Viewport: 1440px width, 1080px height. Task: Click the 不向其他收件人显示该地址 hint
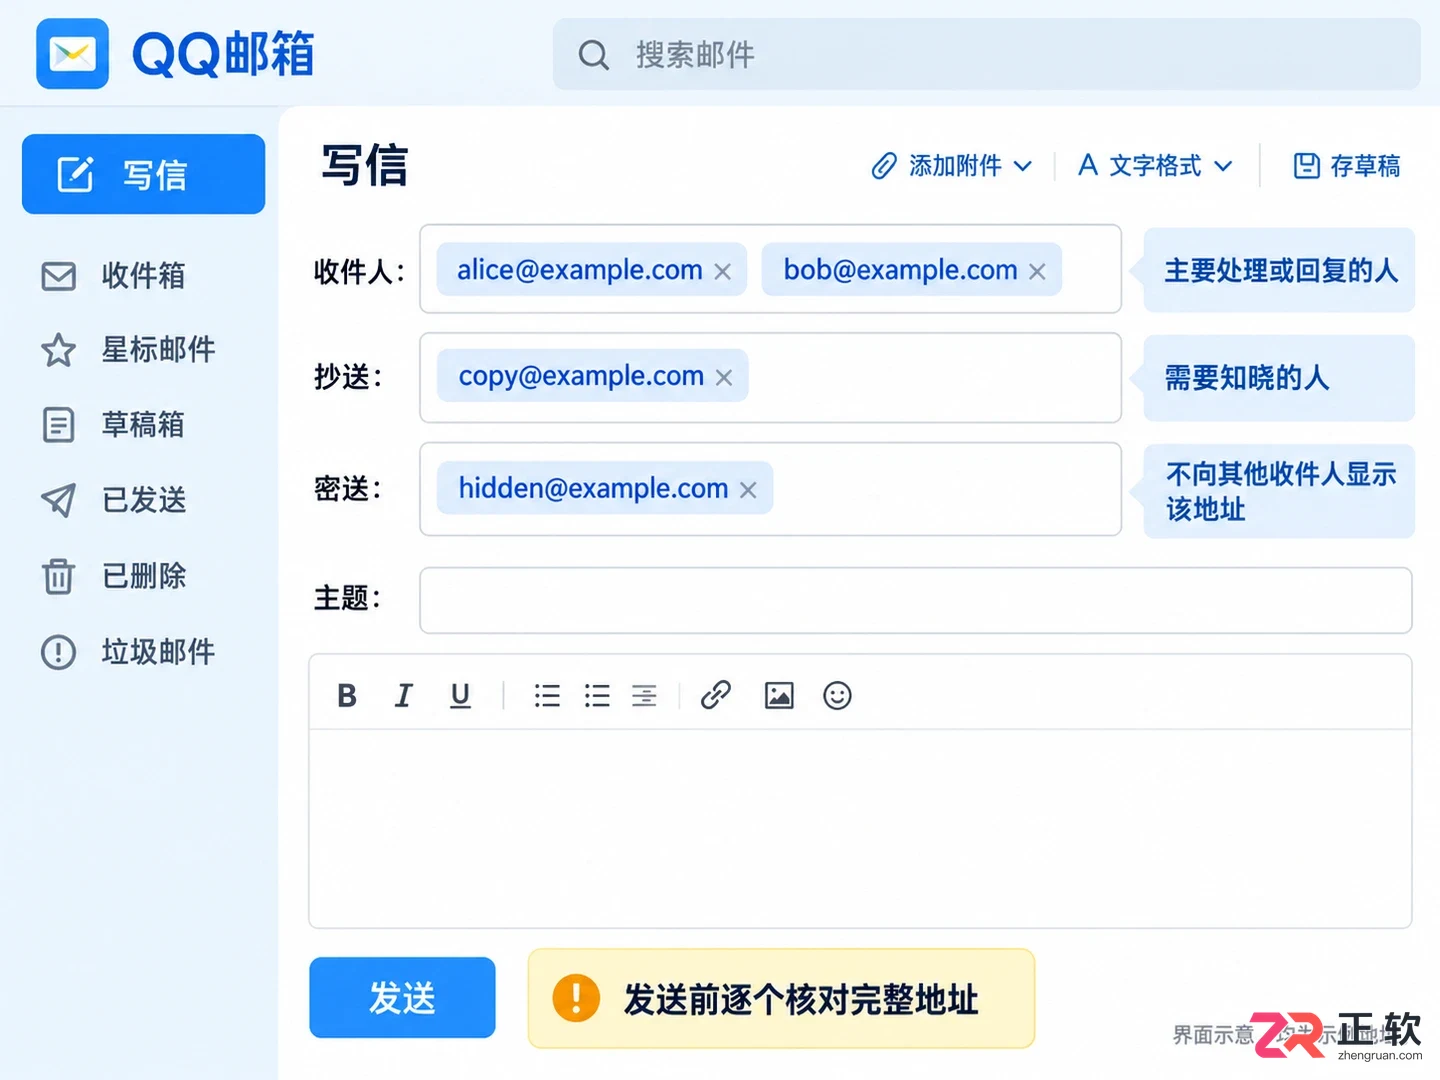click(1279, 491)
